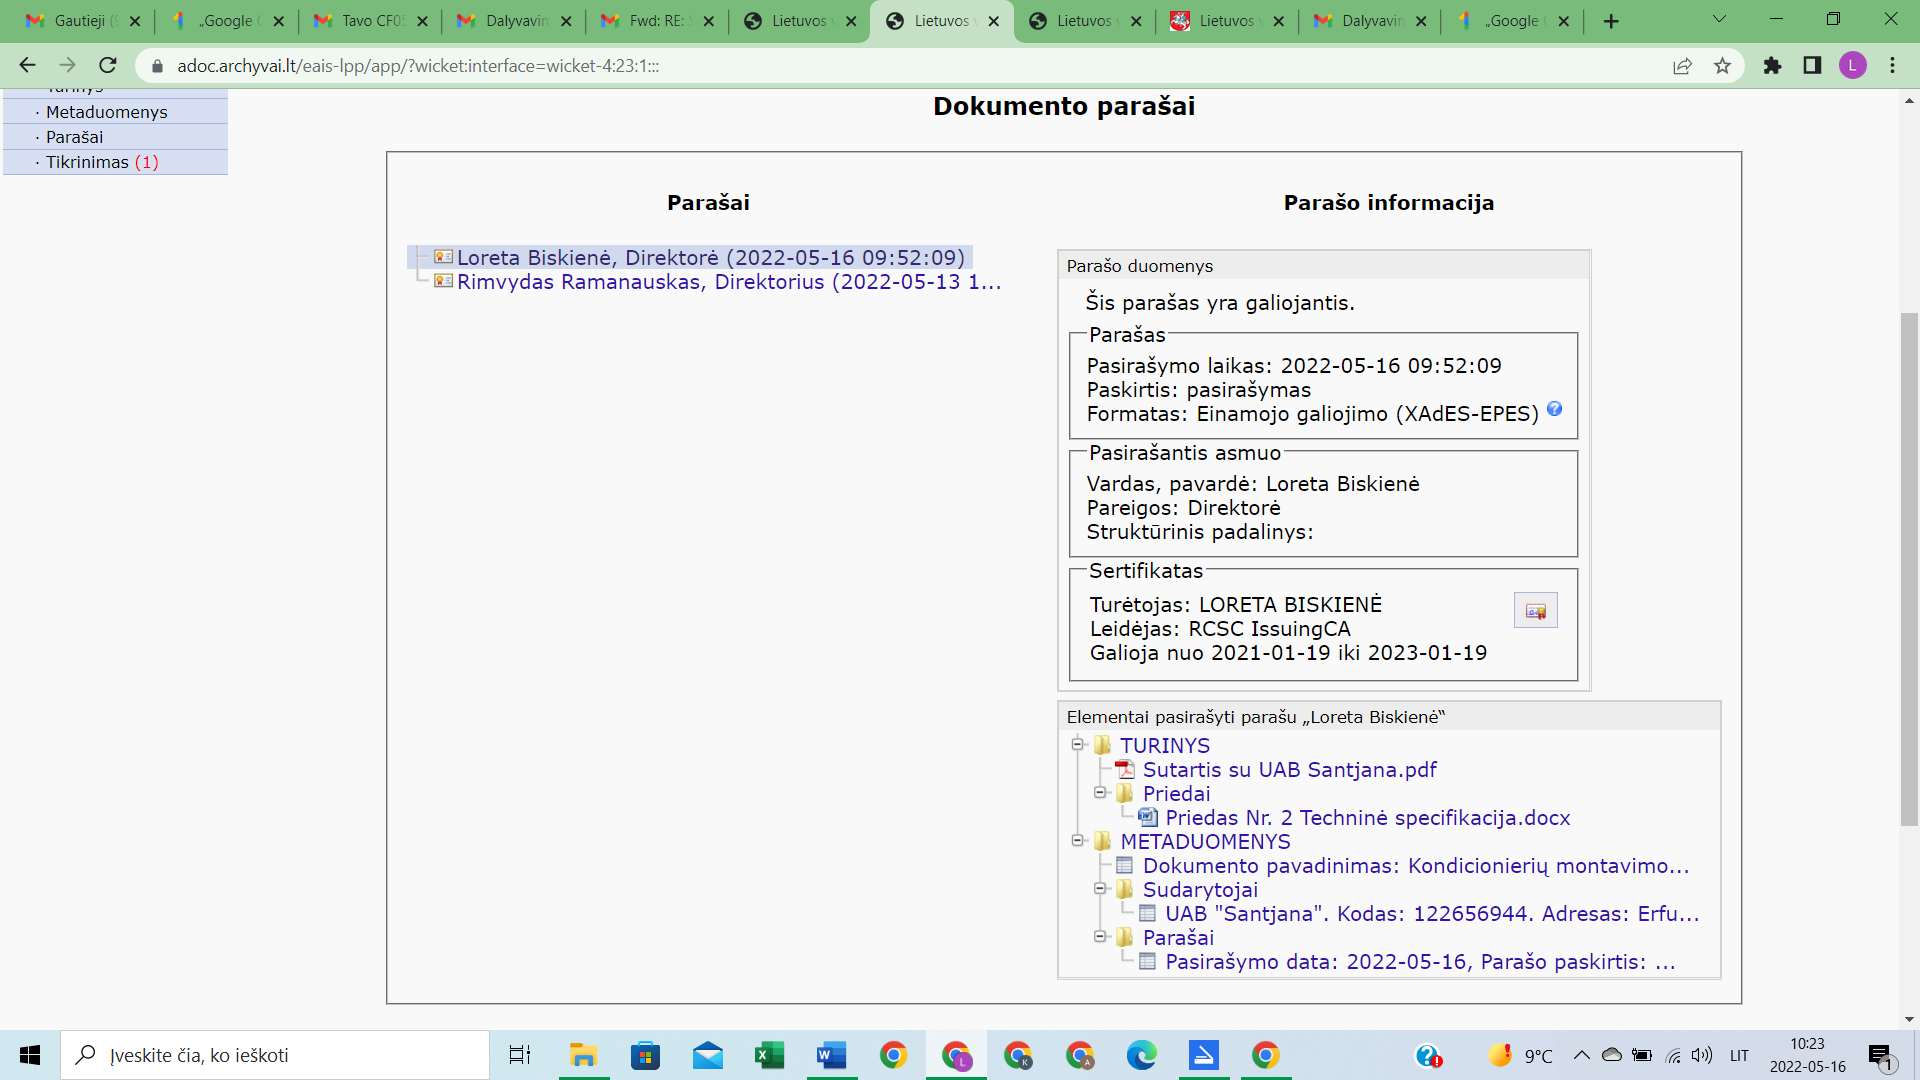1920x1080 pixels.
Task: Click the share page icon
Action: click(x=1682, y=66)
